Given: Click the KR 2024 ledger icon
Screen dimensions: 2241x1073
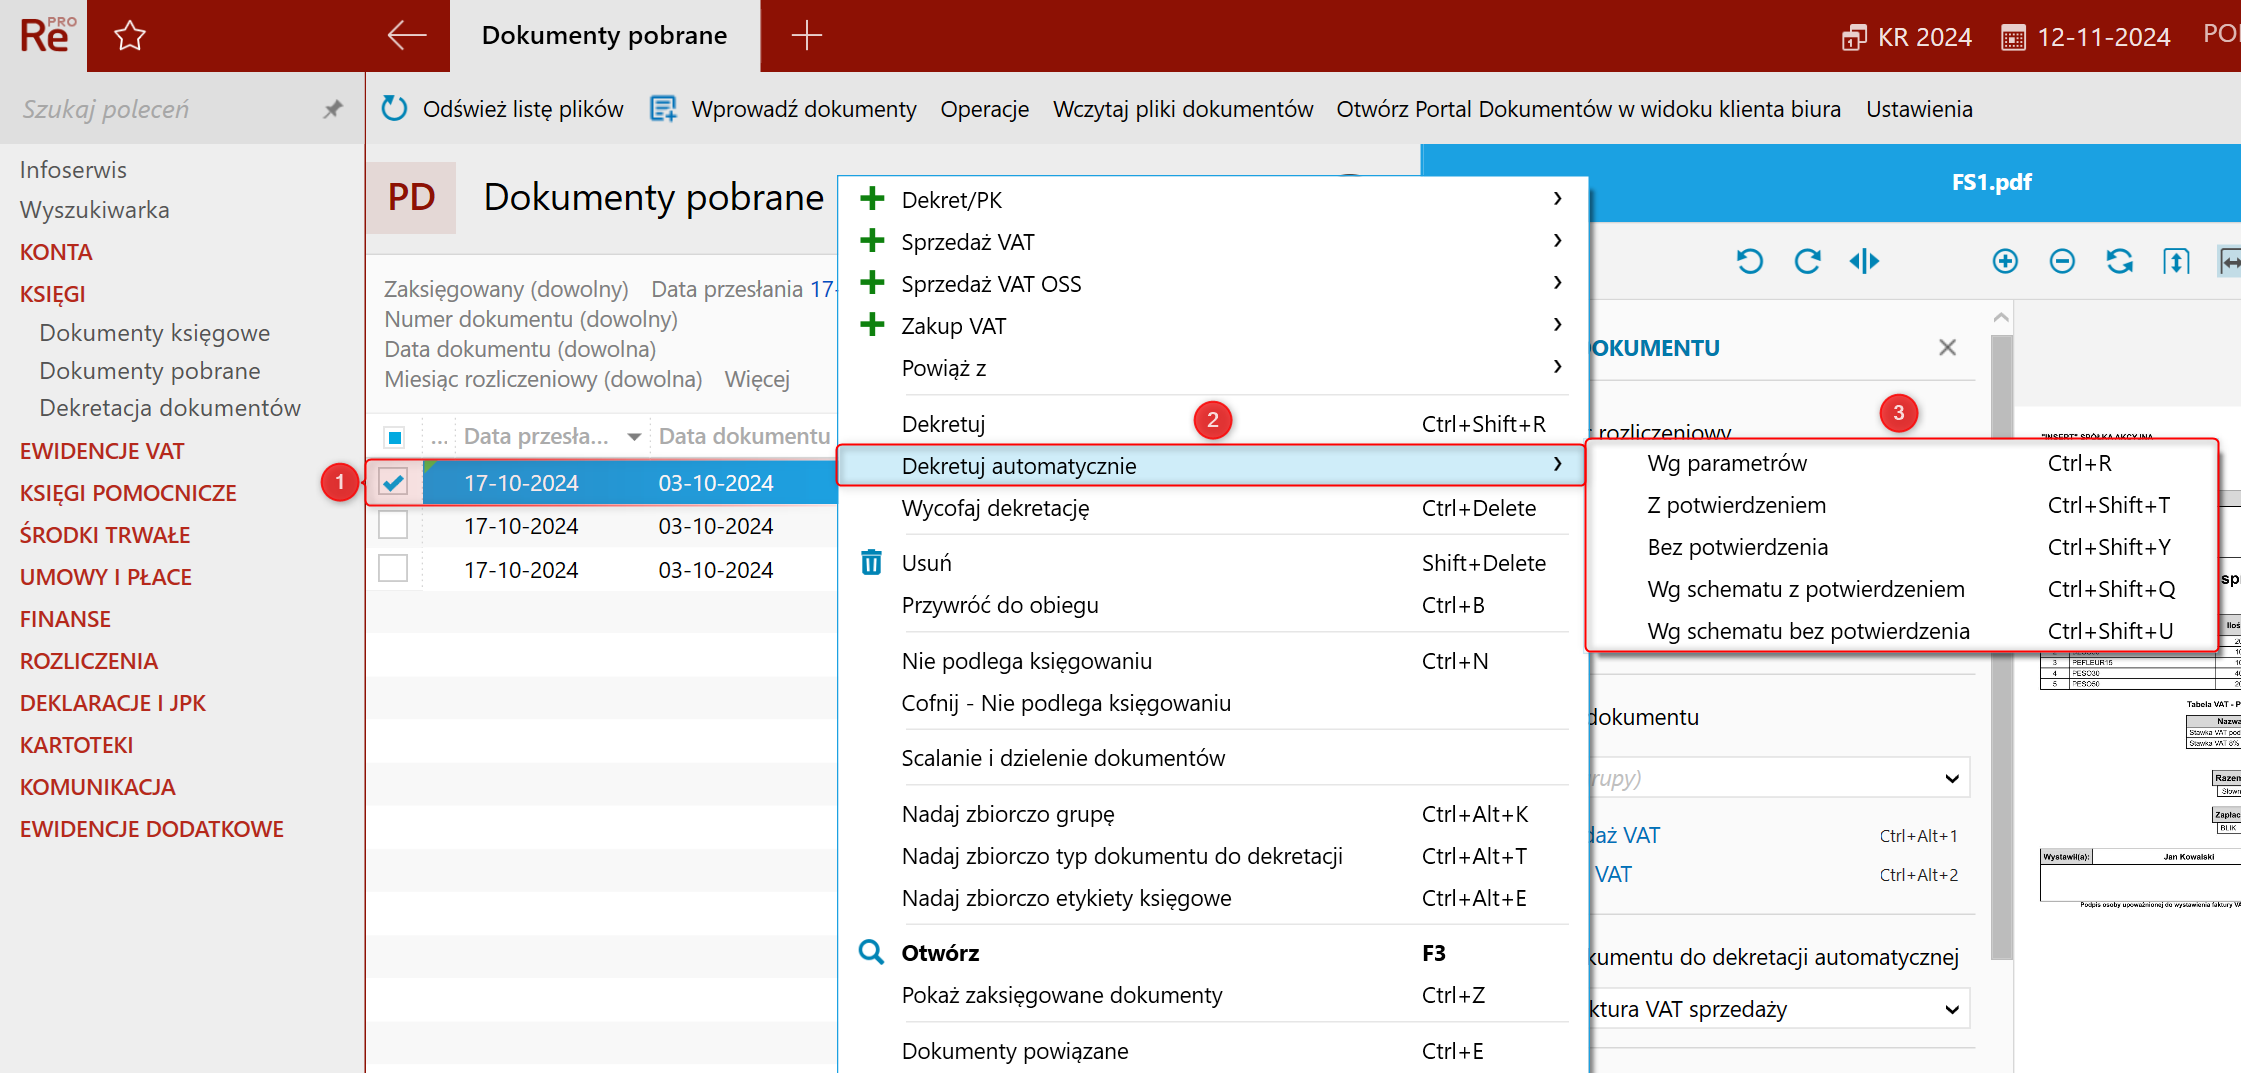Looking at the screenshot, I should tap(1854, 37).
